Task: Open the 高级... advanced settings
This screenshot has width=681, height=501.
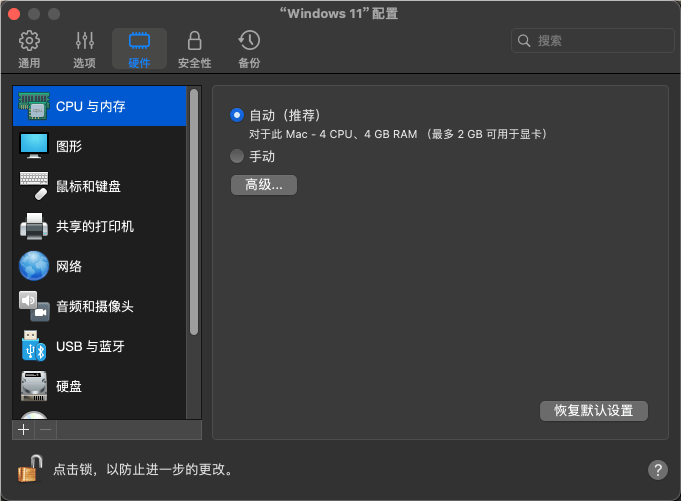Action: 264,185
